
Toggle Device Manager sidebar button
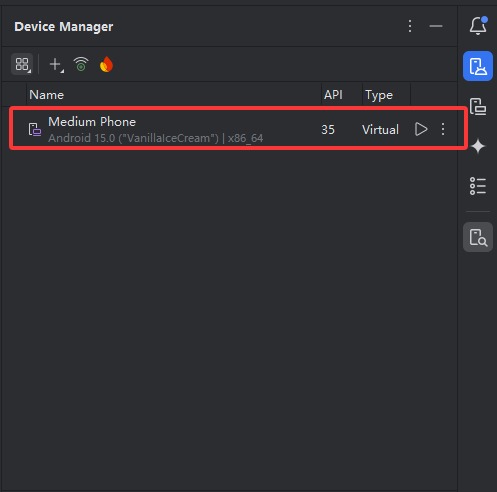pos(478,66)
